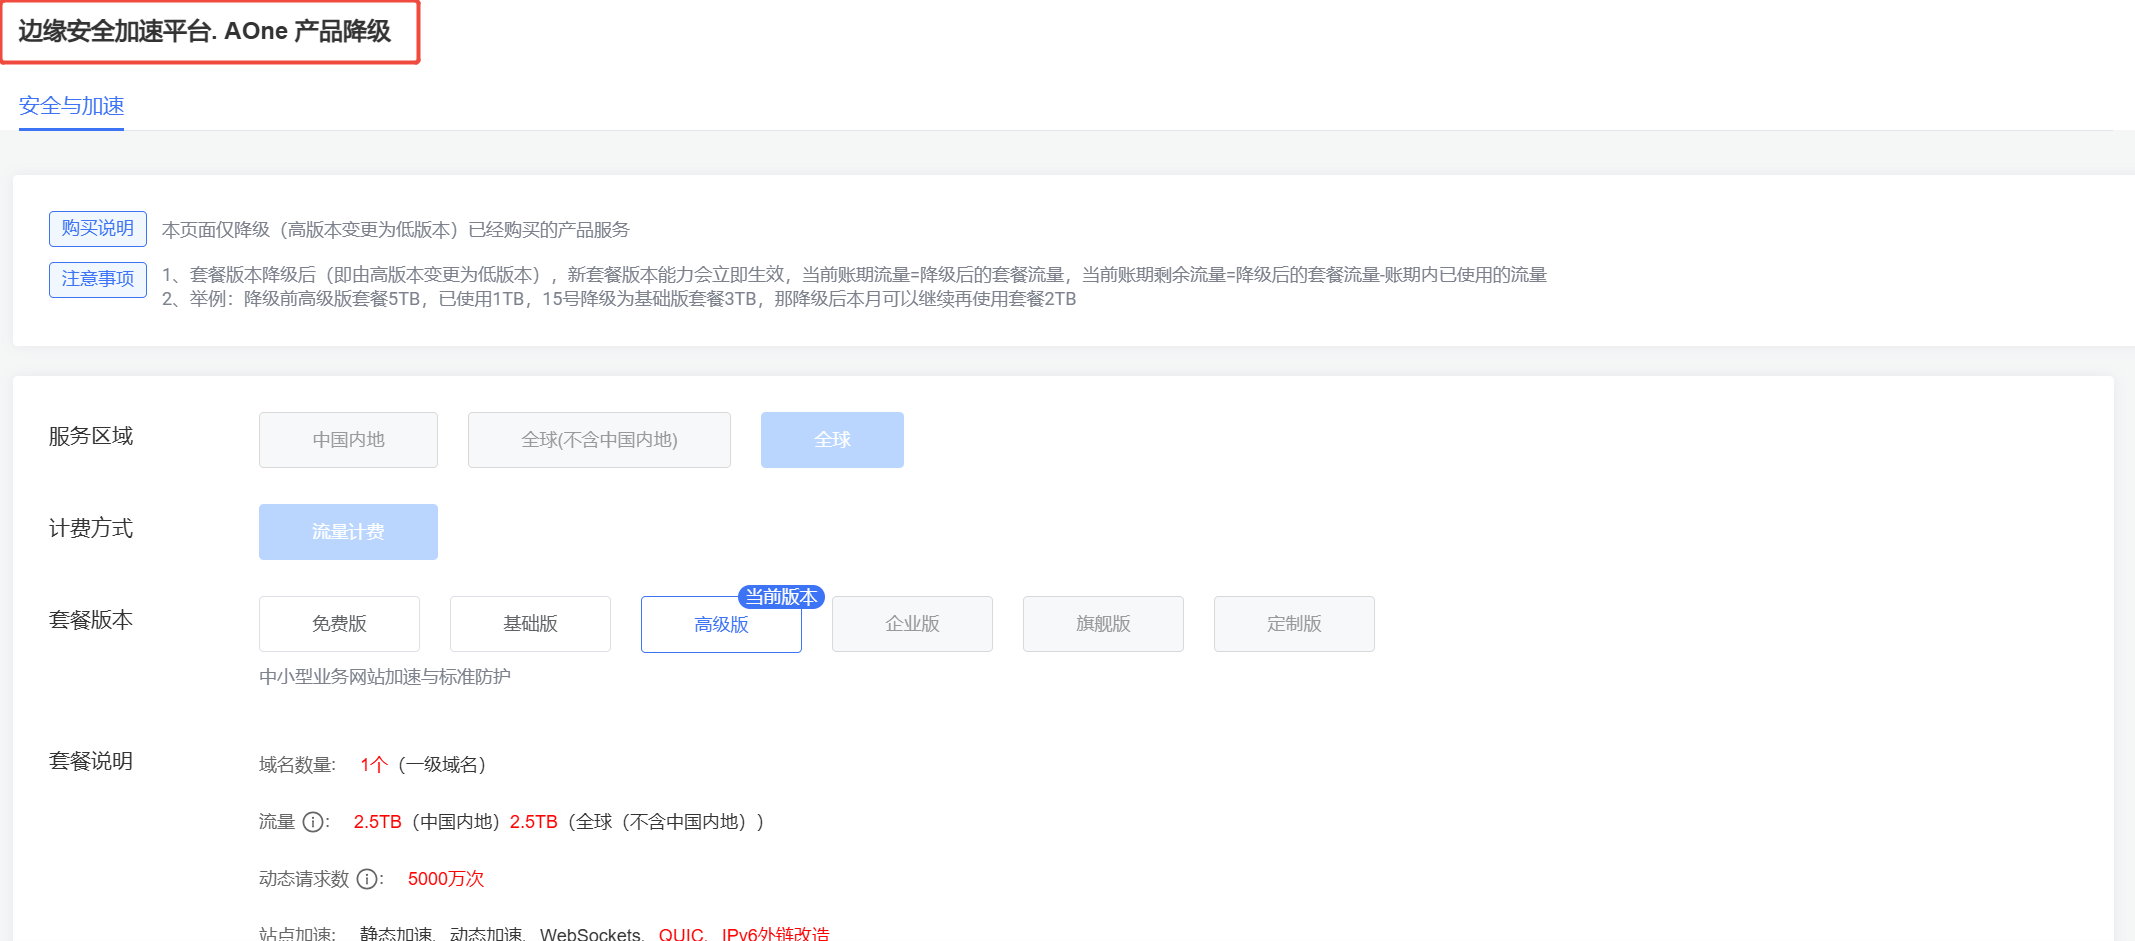
Task: Select 中国内地 service region
Action: pos(348,440)
